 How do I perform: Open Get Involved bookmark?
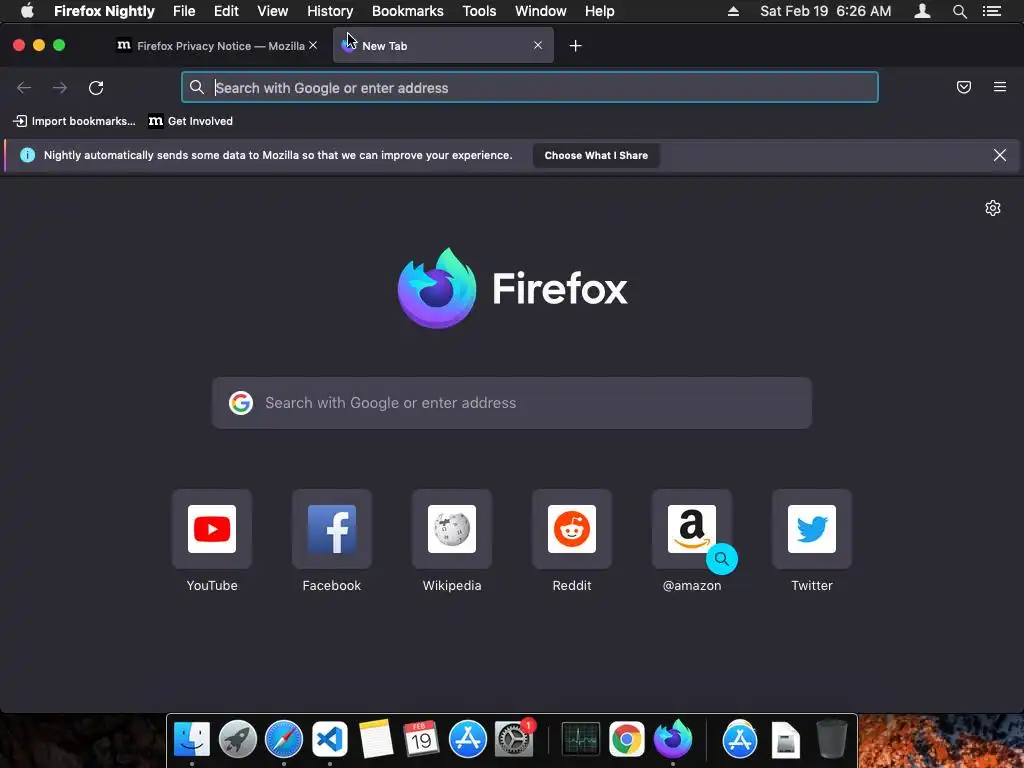(191, 121)
